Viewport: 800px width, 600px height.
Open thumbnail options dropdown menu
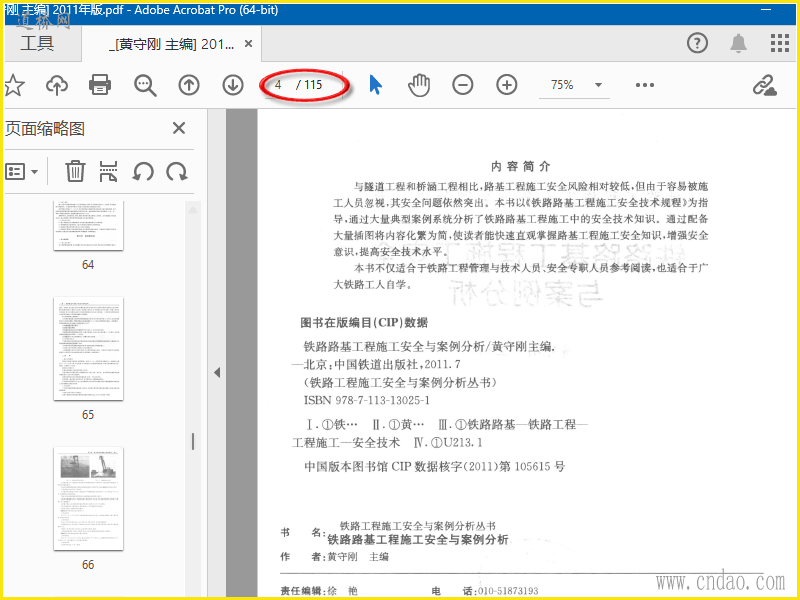[x=22, y=171]
